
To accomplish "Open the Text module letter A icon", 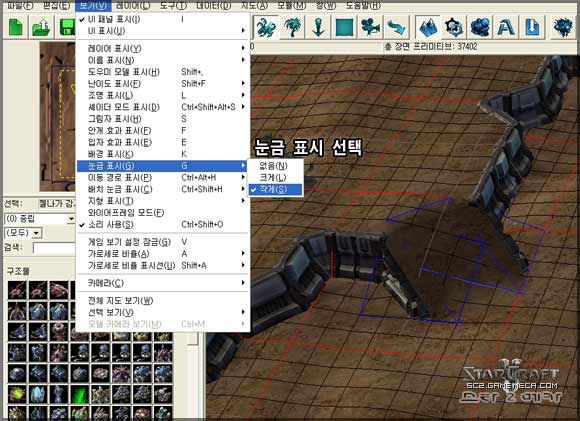I will (506, 27).
